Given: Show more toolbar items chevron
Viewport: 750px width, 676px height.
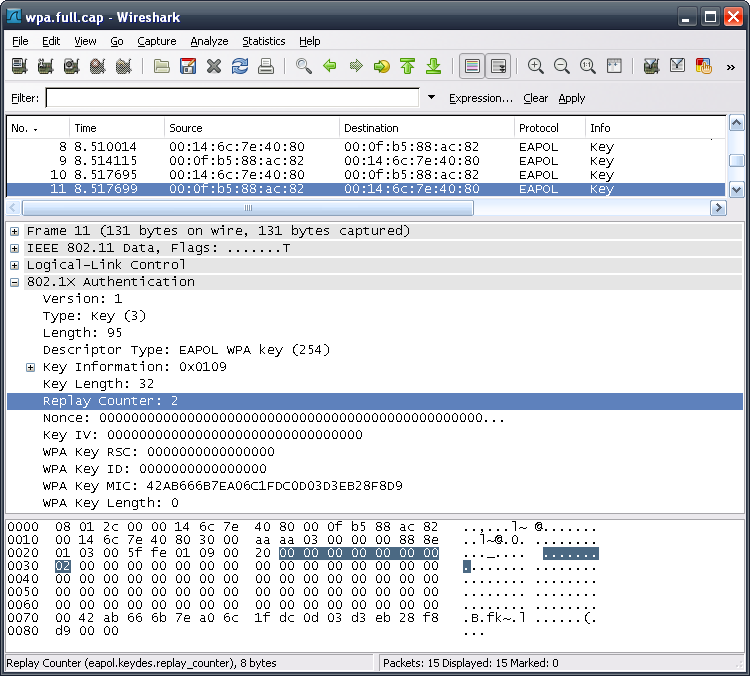Looking at the screenshot, I should [730, 67].
